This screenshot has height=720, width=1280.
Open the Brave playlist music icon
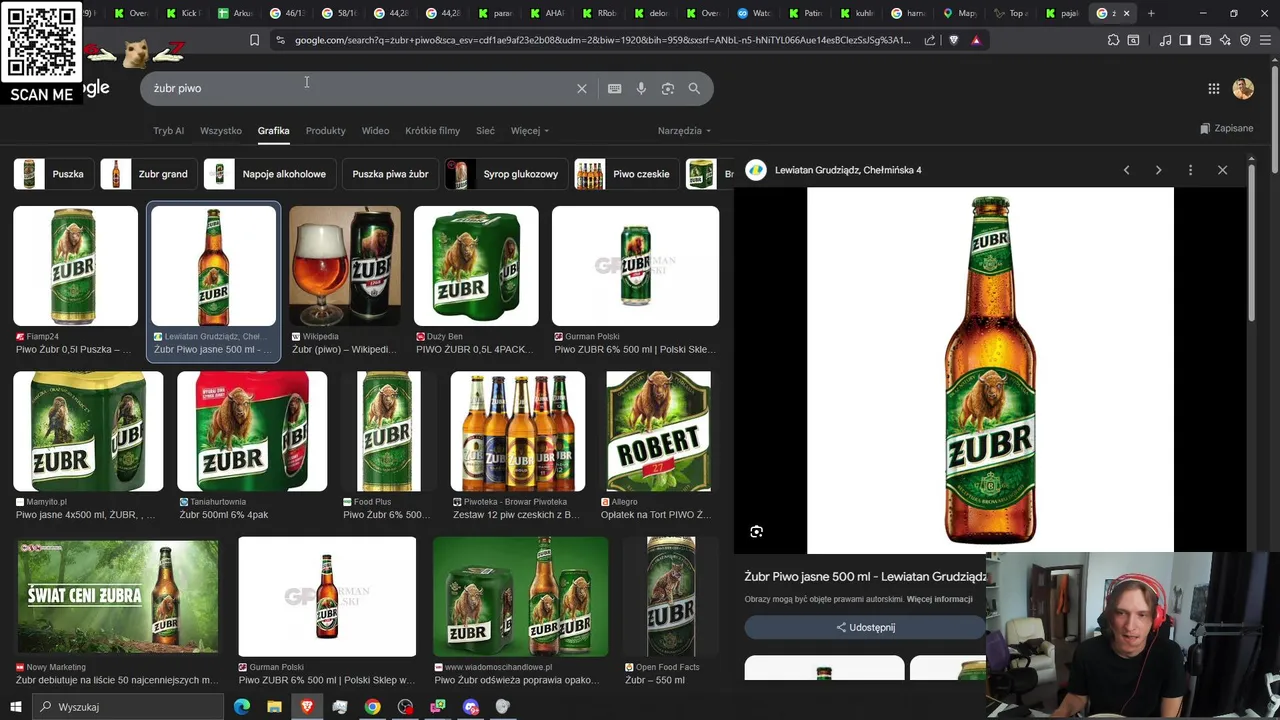pyautogui.click(x=1165, y=40)
